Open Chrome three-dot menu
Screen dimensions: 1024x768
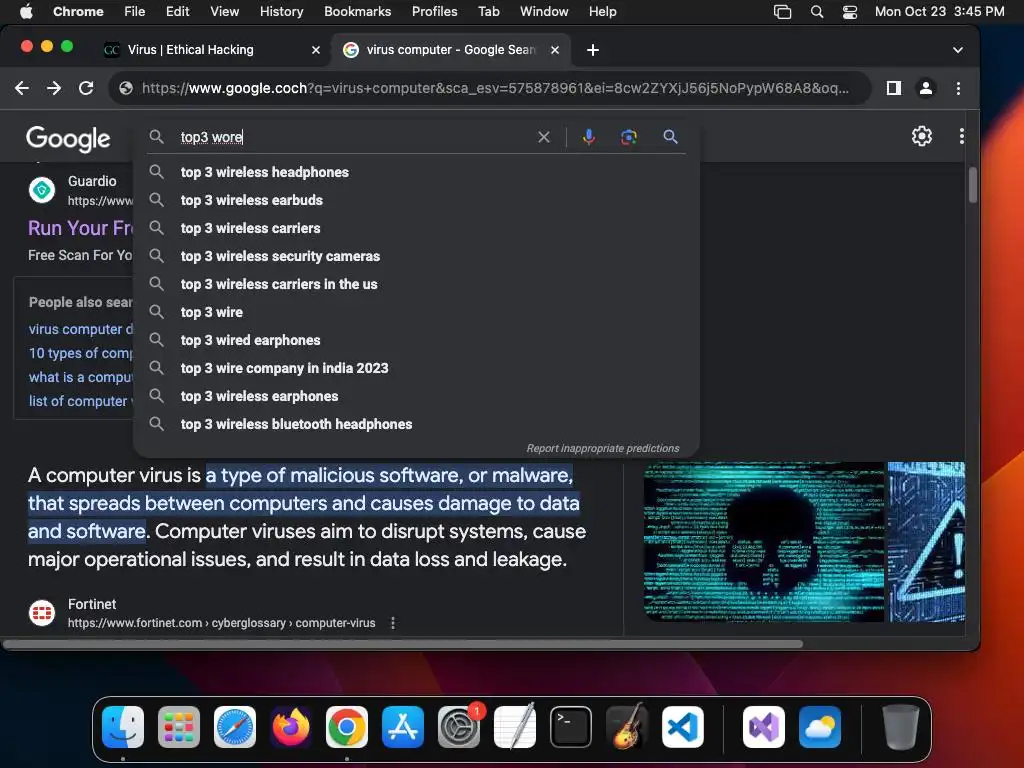(x=958, y=88)
